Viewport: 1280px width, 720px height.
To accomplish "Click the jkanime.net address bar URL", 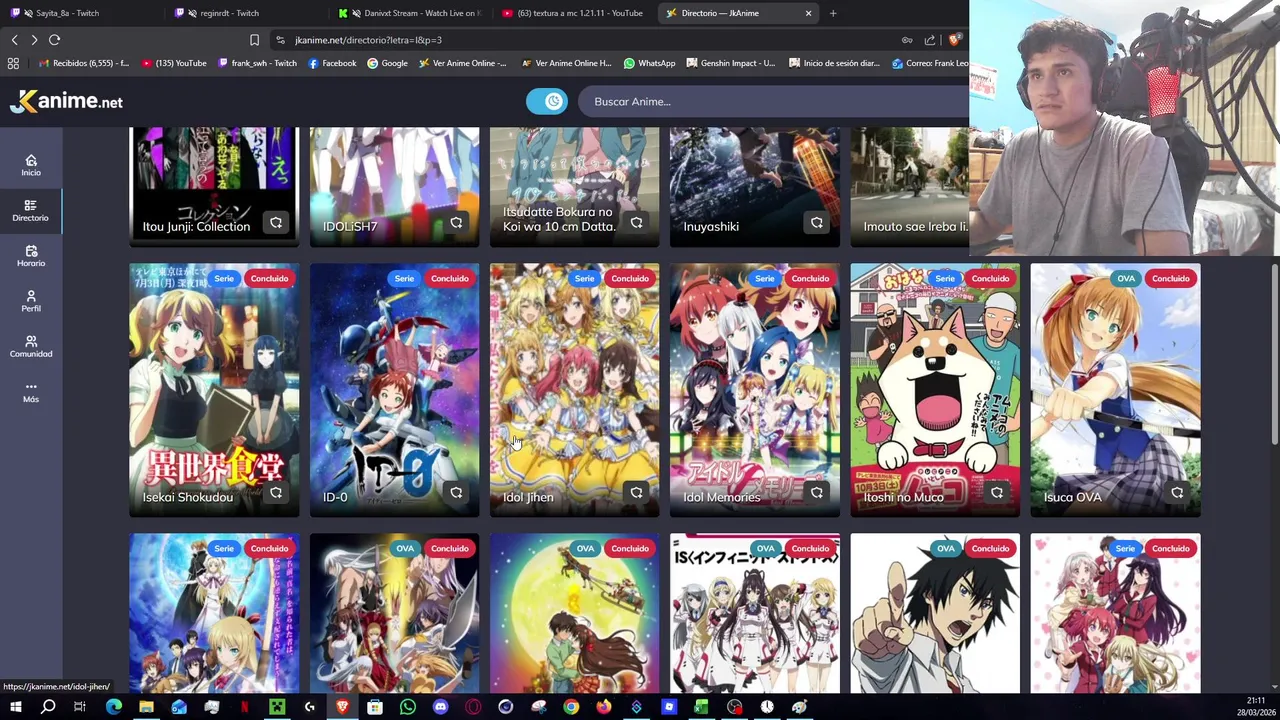I will click(368, 40).
